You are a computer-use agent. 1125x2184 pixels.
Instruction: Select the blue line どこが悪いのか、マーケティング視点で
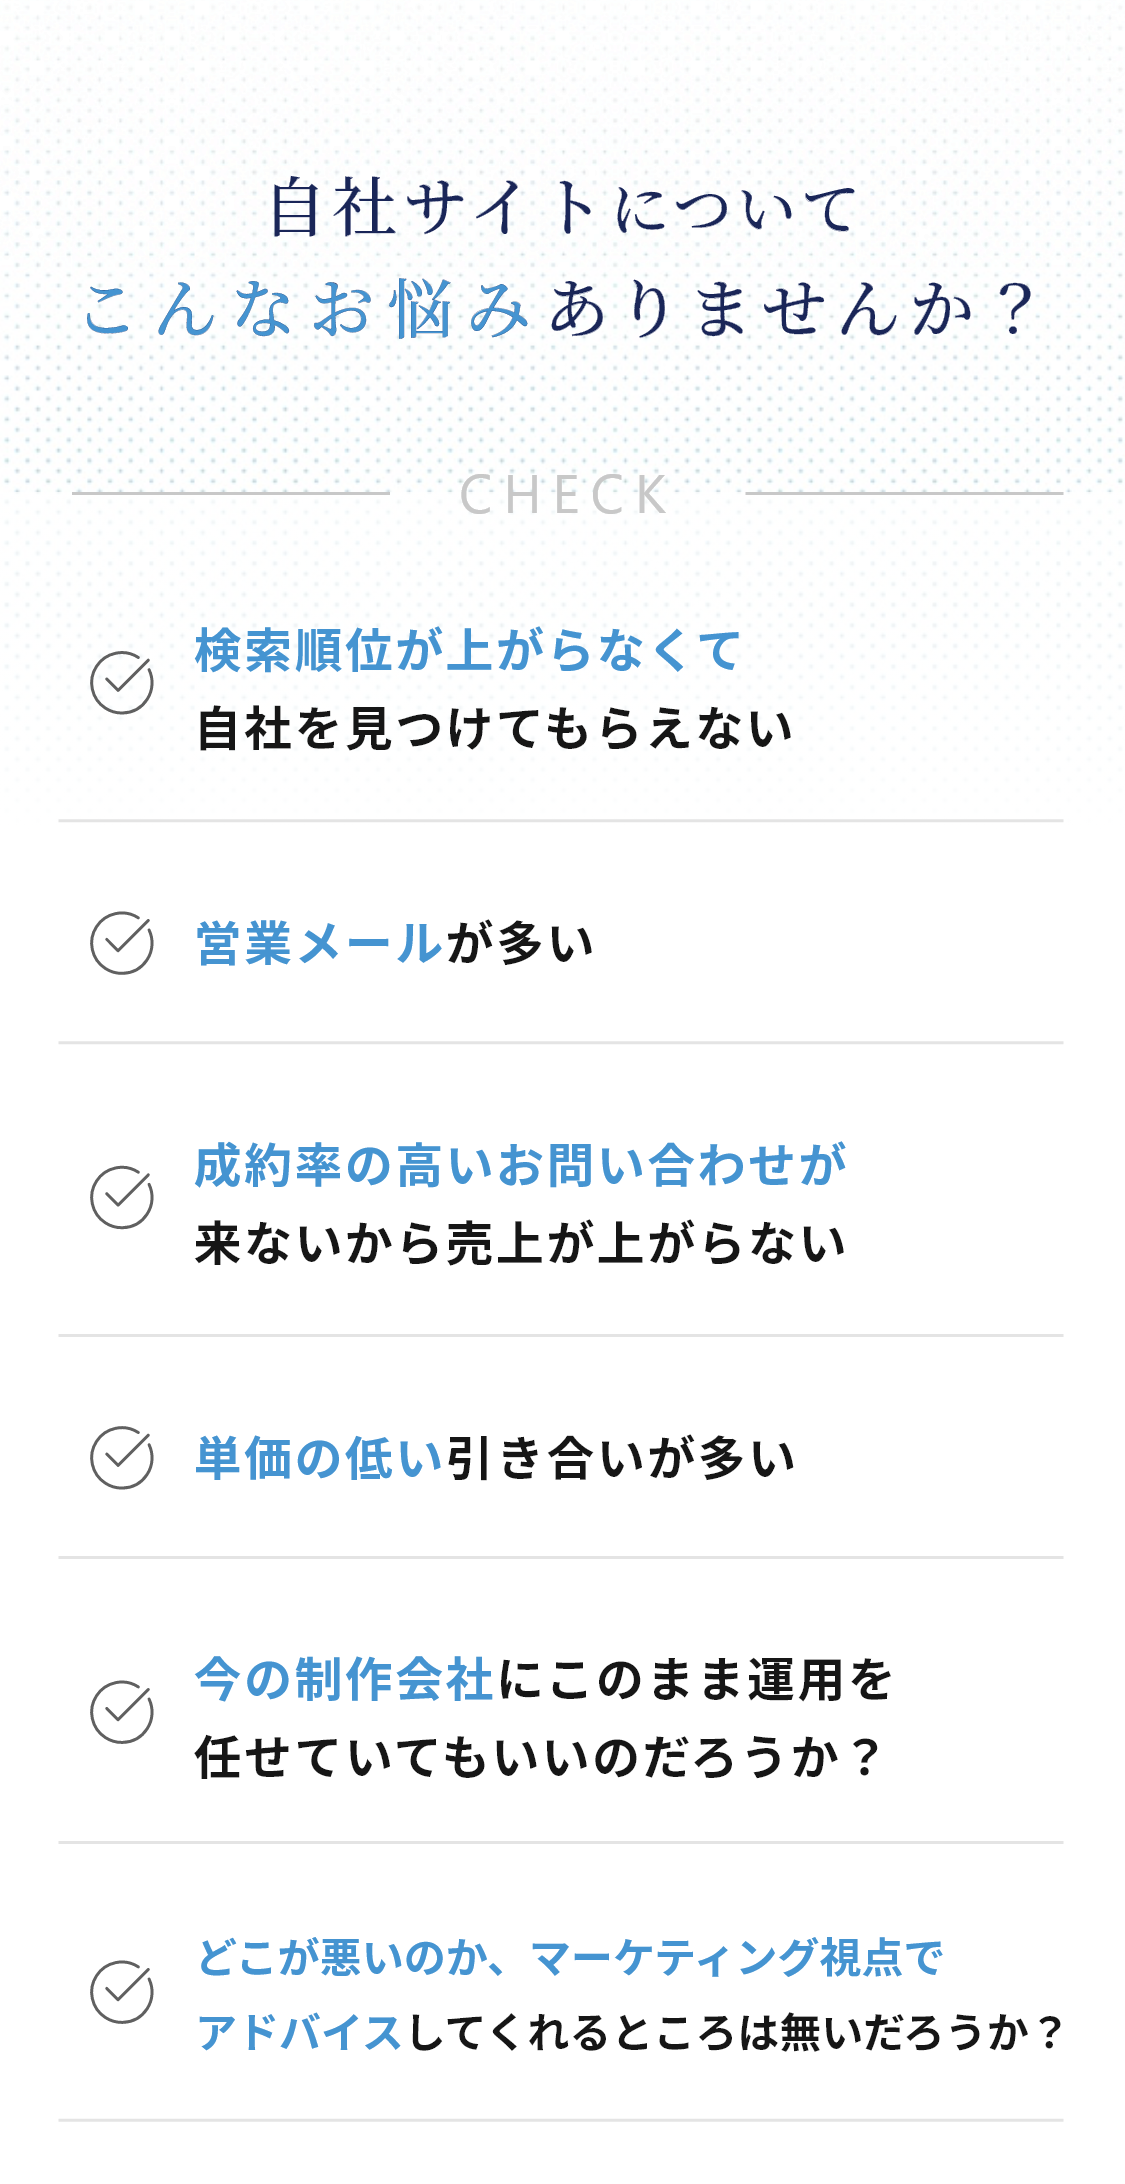pos(570,1957)
